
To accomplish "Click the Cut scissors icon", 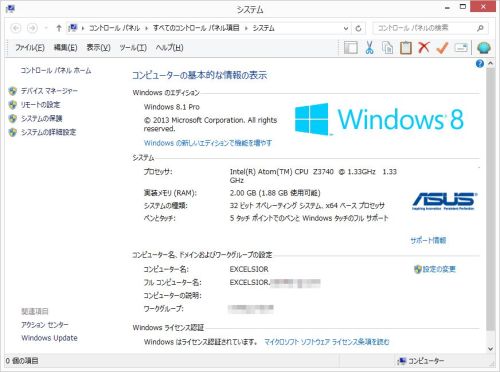I will 369,48.
